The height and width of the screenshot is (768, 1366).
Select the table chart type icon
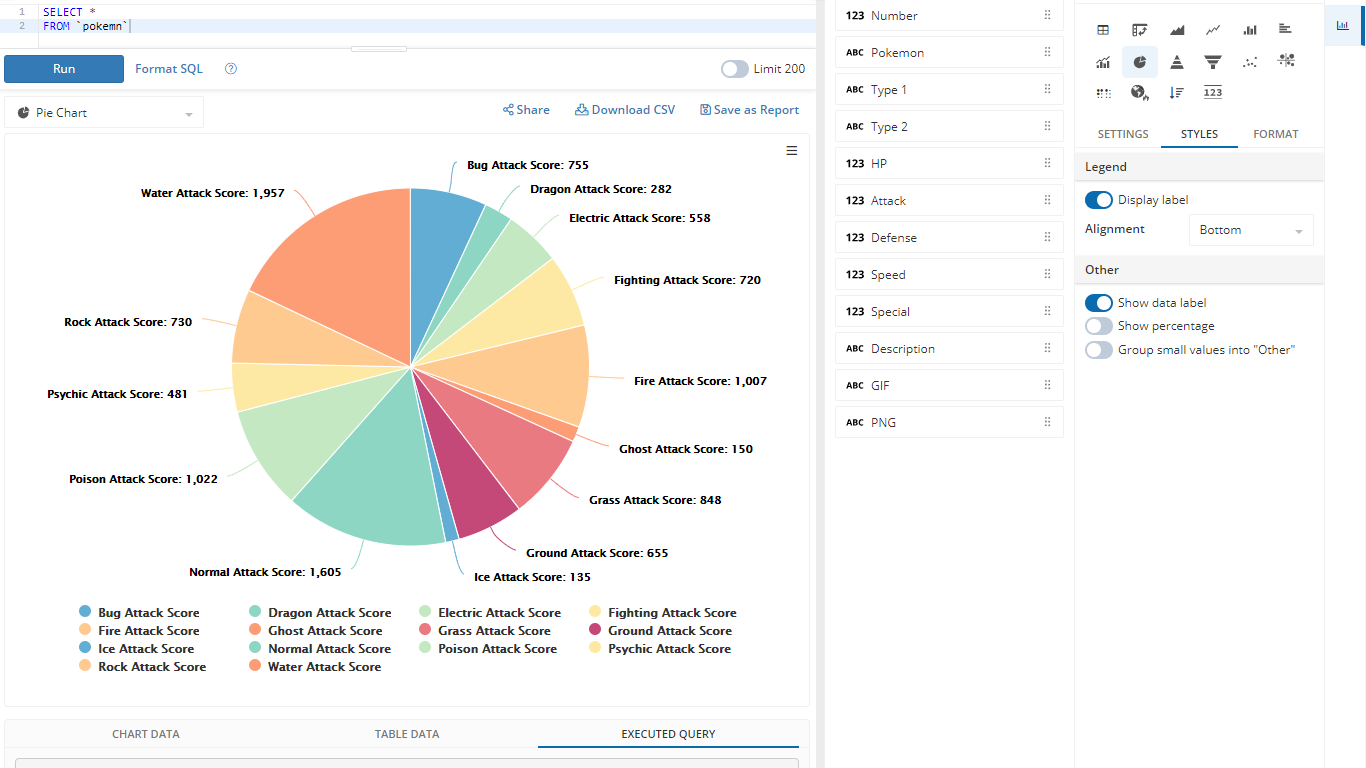click(x=1103, y=30)
